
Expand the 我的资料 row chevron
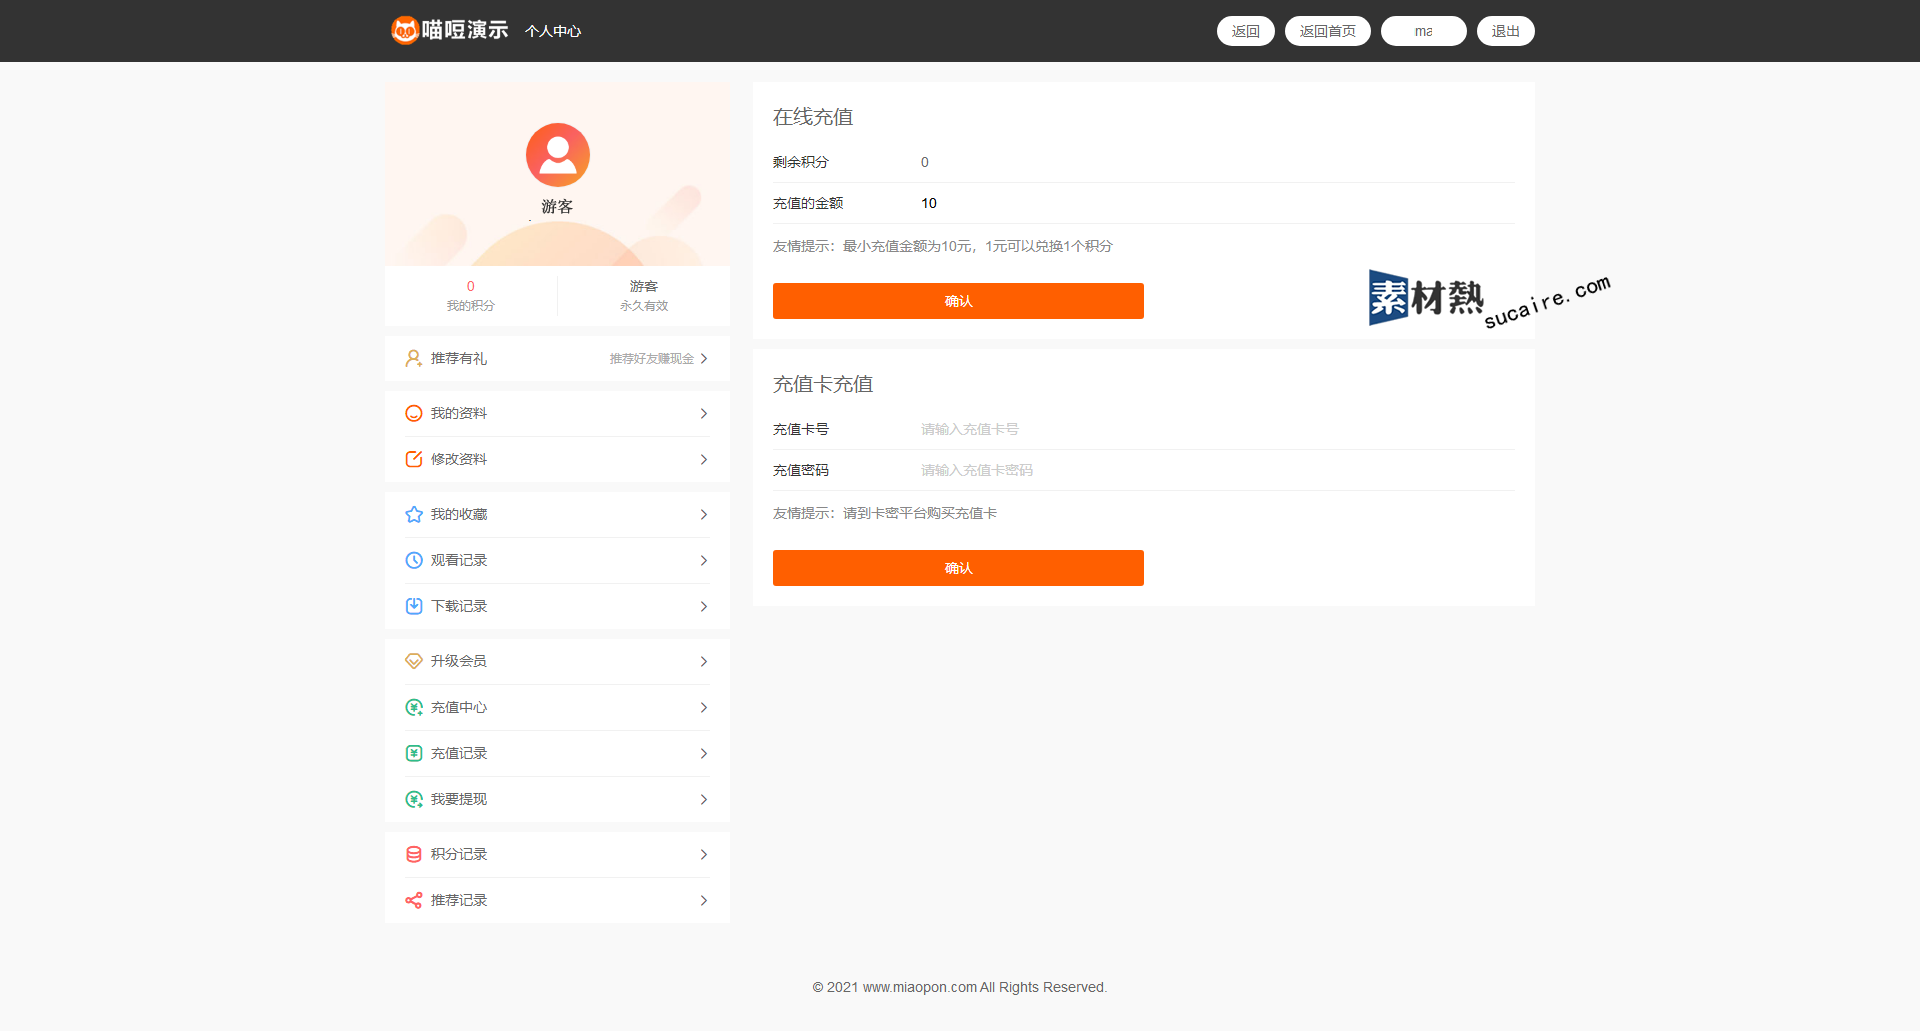(x=704, y=414)
